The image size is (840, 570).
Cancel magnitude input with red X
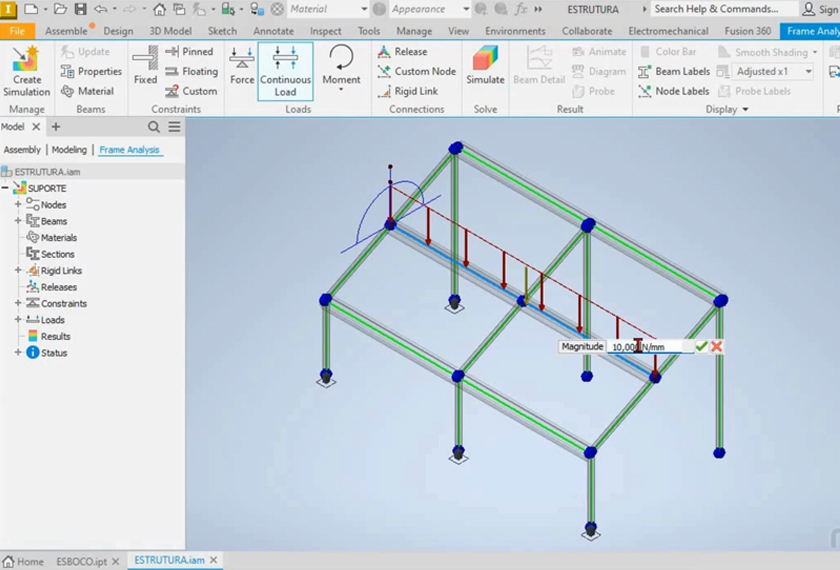(717, 346)
